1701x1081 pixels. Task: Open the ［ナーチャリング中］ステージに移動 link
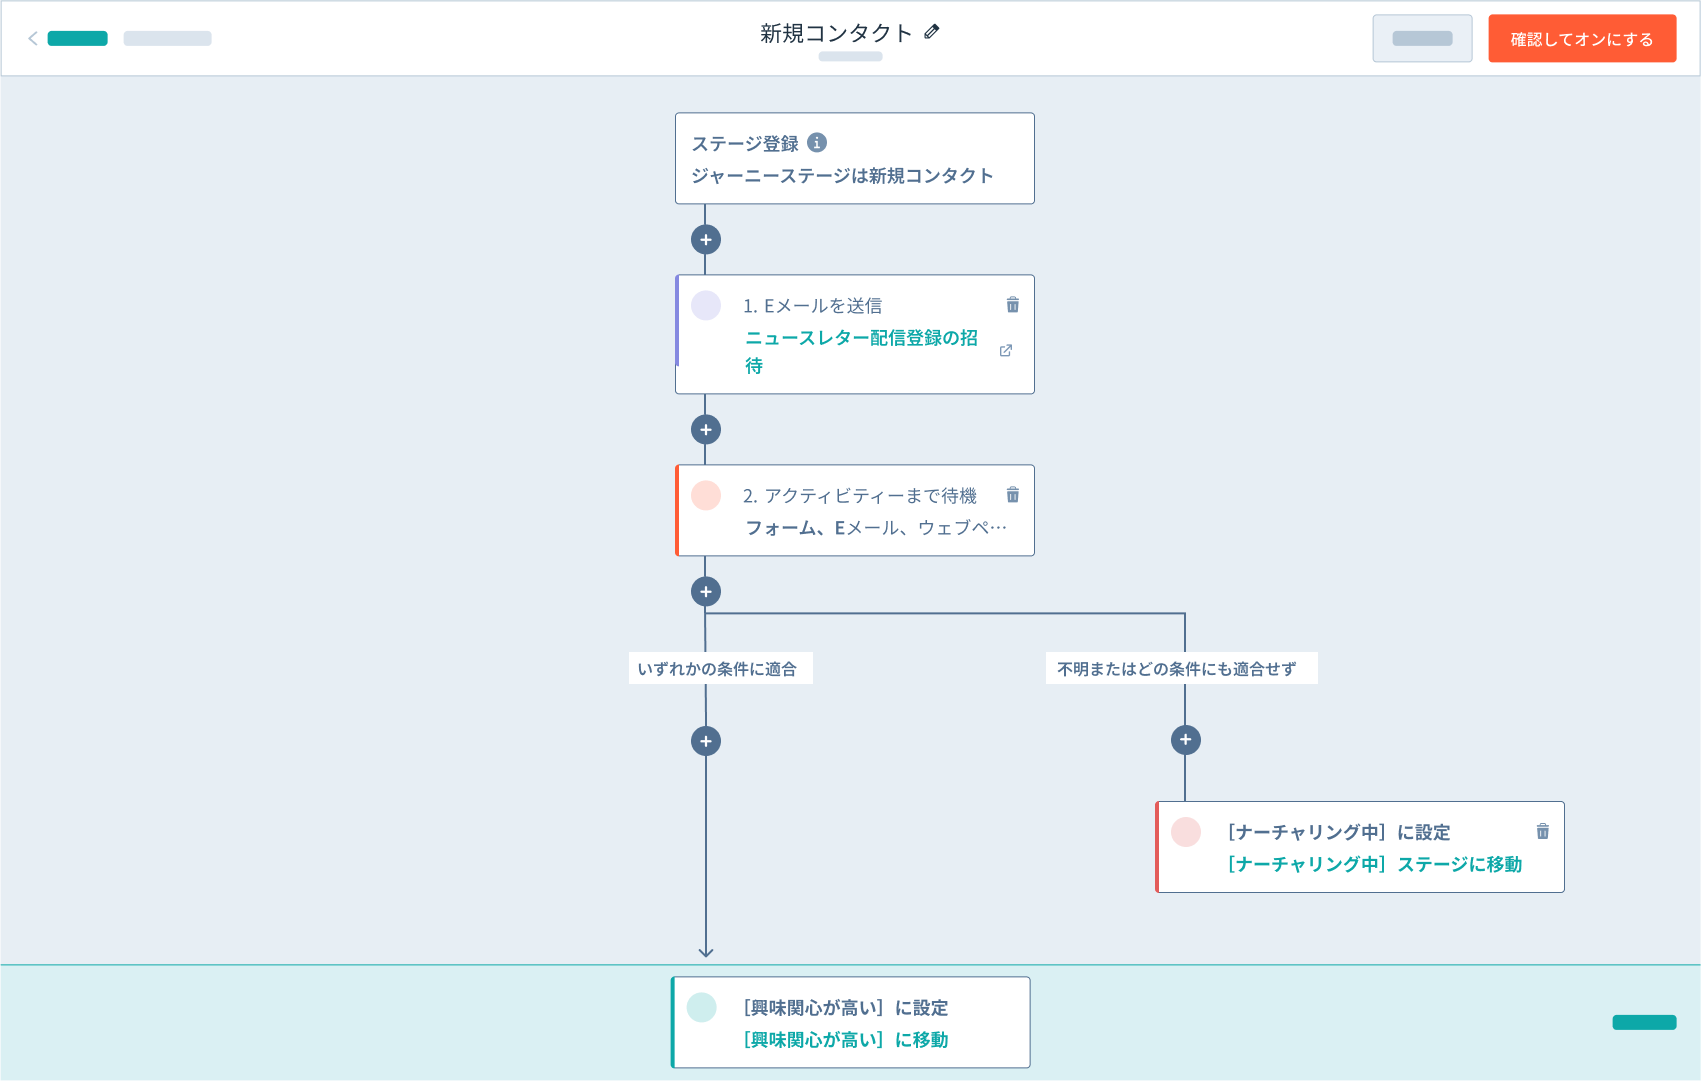click(1374, 864)
